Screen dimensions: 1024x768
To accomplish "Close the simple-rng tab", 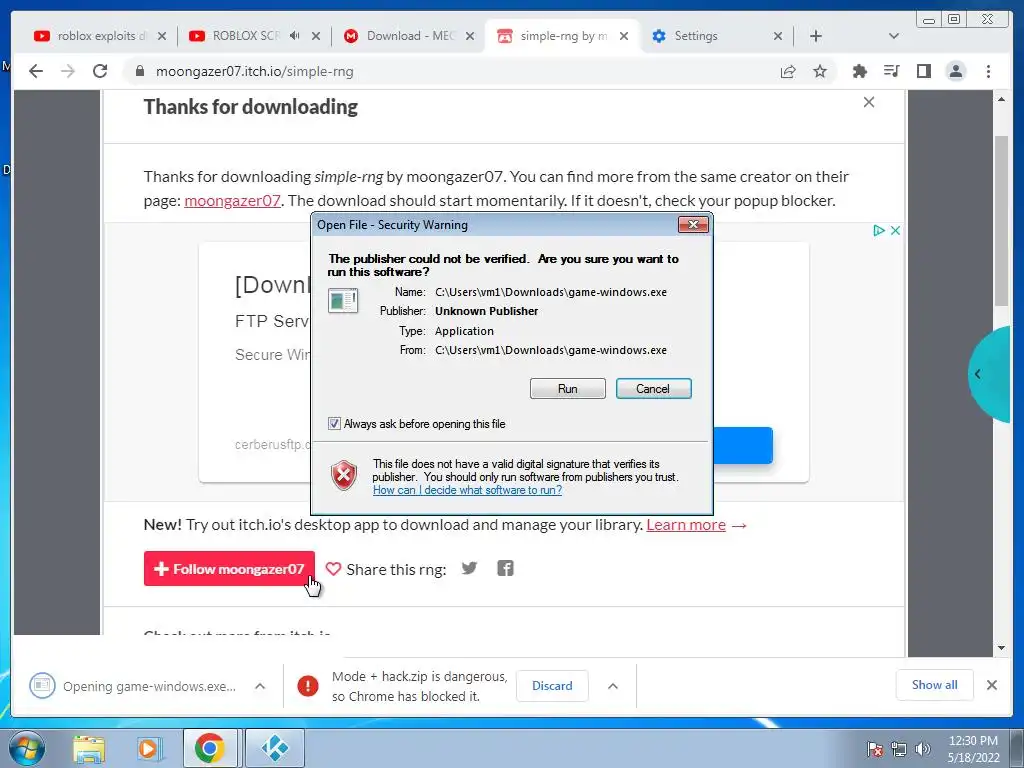I will (624, 36).
